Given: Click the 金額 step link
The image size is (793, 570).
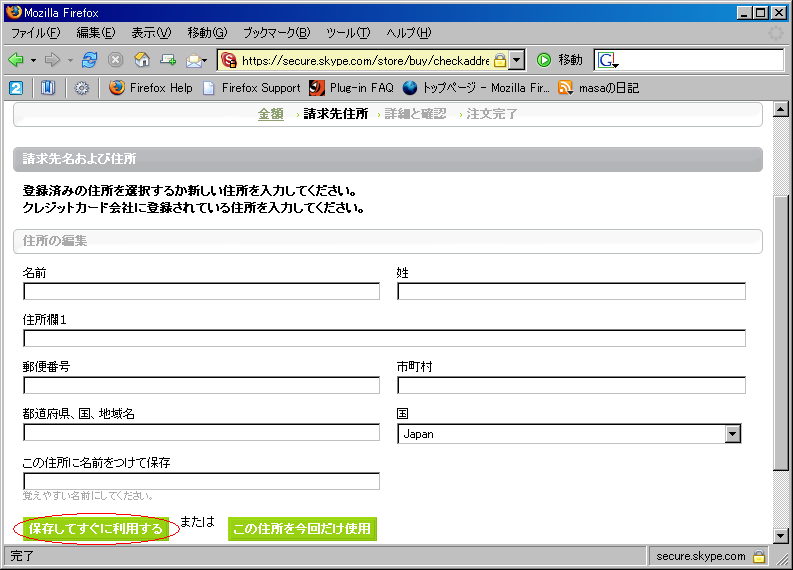Looking at the screenshot, I should point(270,114).
